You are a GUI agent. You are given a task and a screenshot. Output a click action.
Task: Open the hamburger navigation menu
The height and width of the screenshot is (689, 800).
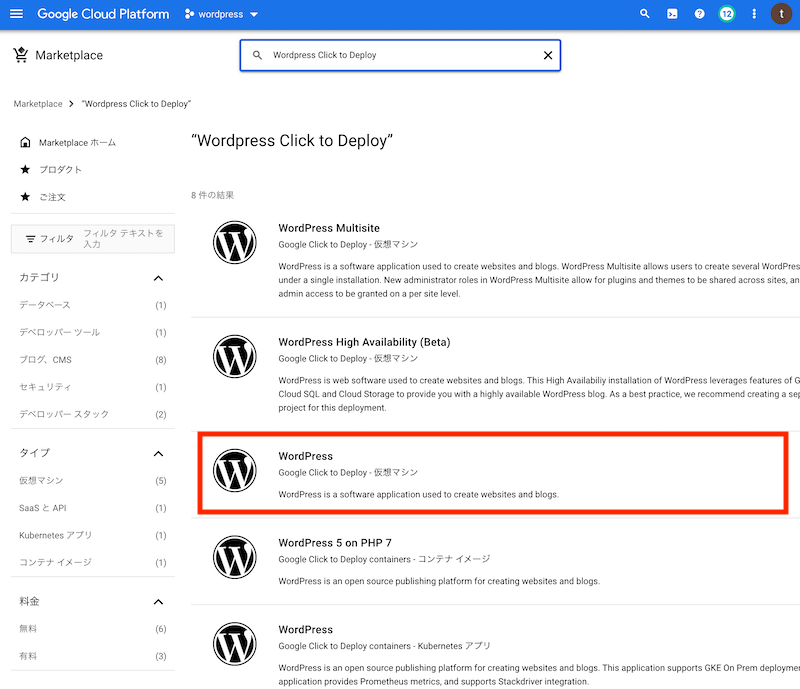point(16,14)
